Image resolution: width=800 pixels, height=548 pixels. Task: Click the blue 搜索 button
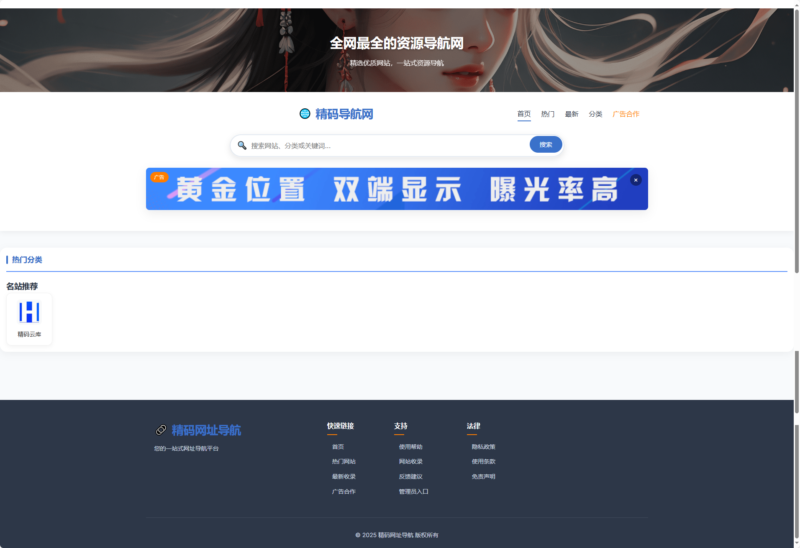pyautogui.click(x=546, y=144)
